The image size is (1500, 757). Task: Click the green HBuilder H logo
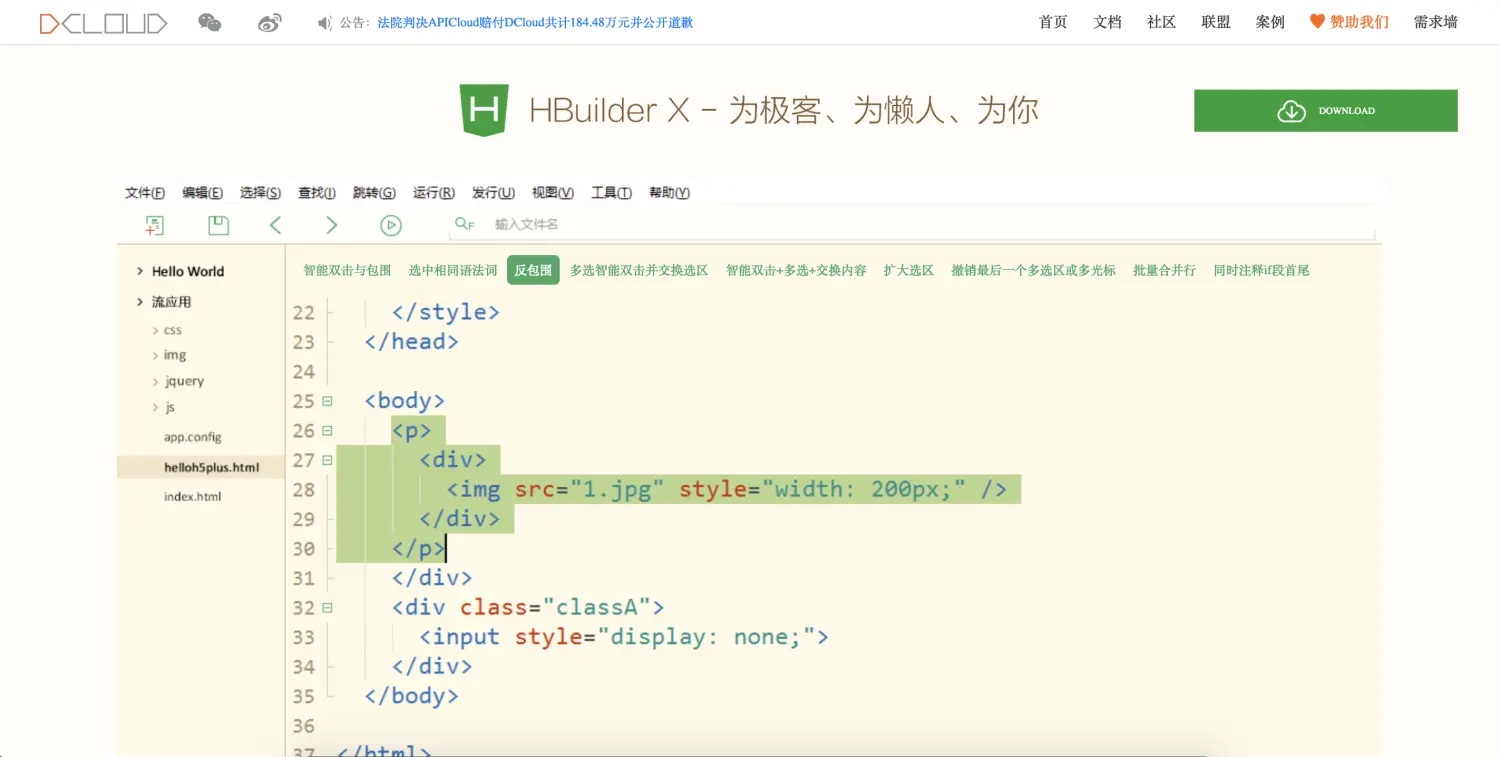click(x=484, y=110)
